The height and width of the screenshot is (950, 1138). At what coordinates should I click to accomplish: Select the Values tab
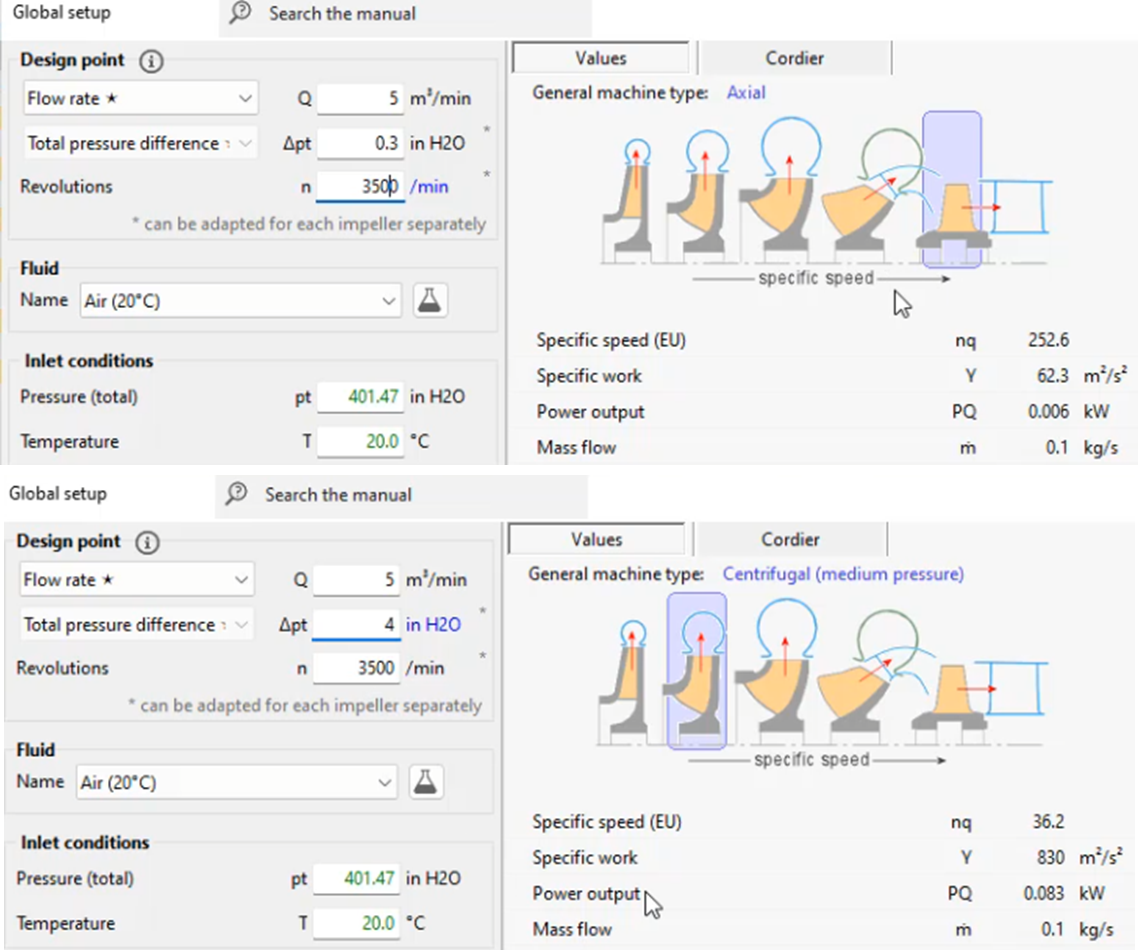(600, 57)
